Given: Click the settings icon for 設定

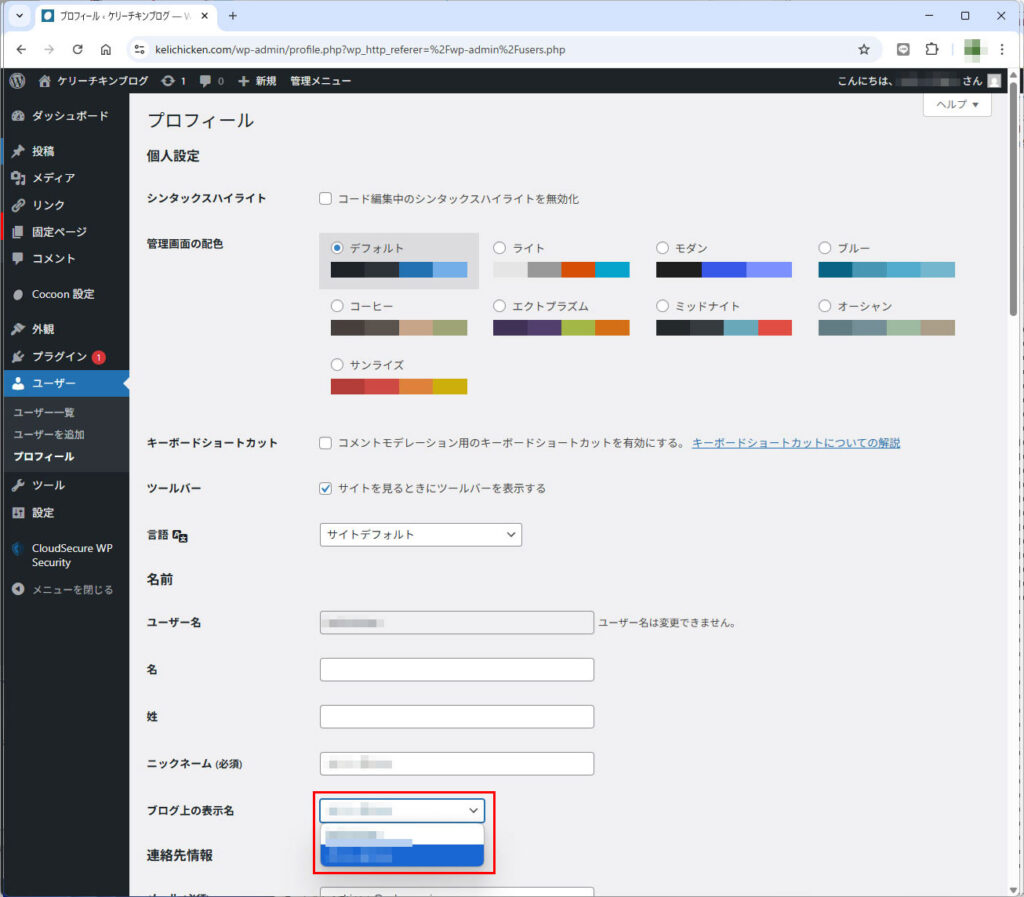Looking at the screenshot, I should pyautogui.click(x=18, y=512).
